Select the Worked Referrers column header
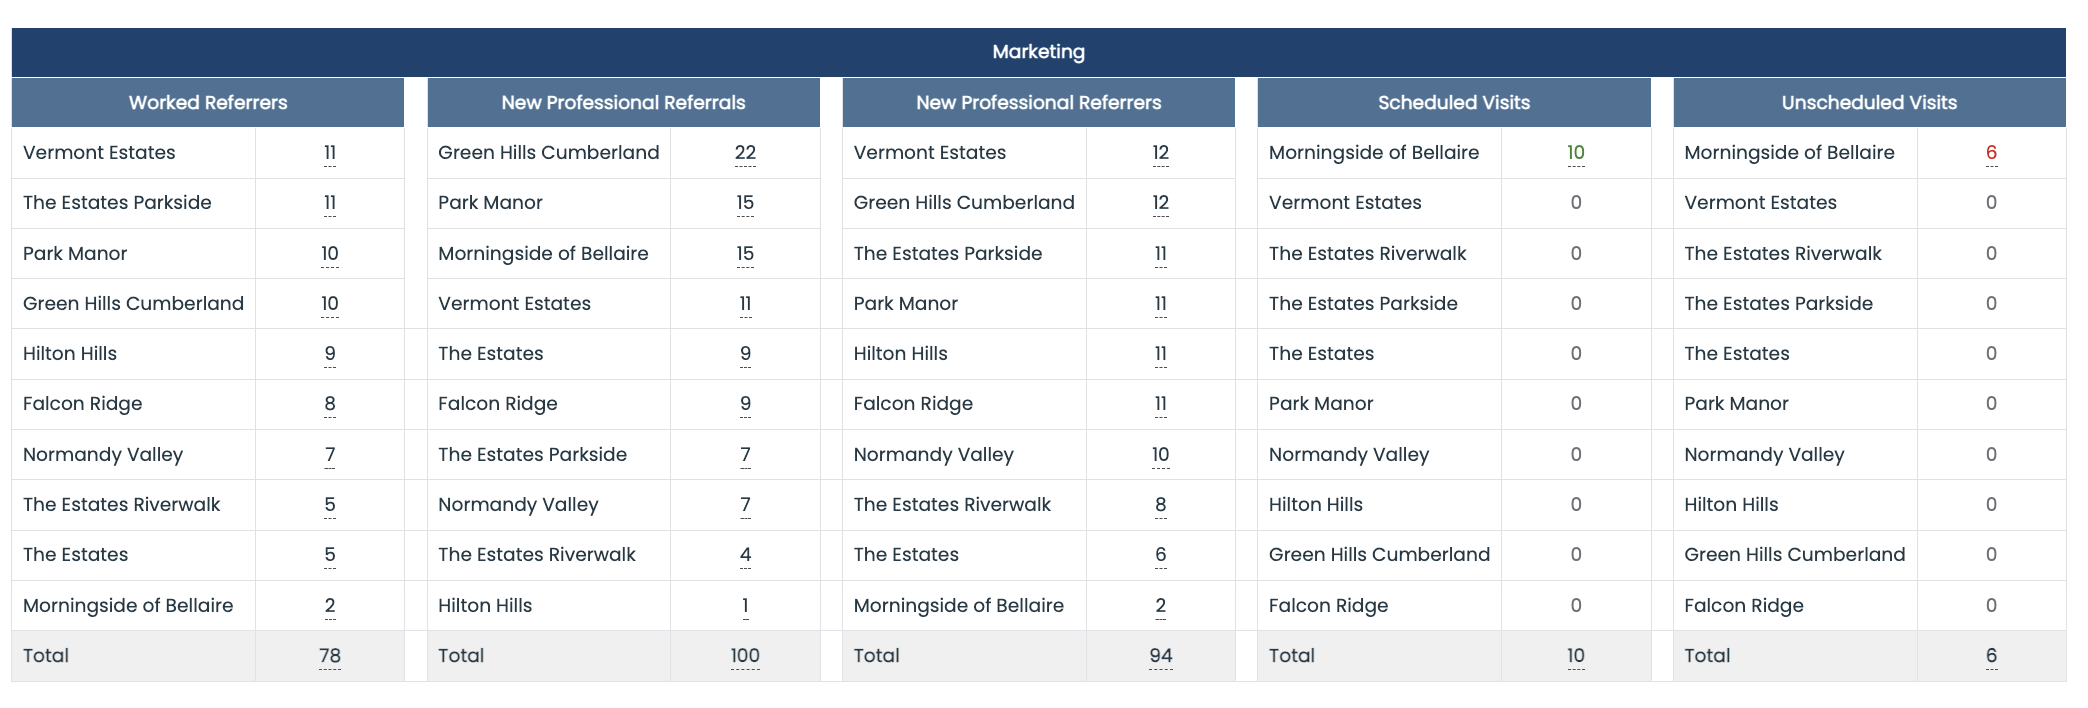This screenshot has width=2088, height=708. (208, 103)
